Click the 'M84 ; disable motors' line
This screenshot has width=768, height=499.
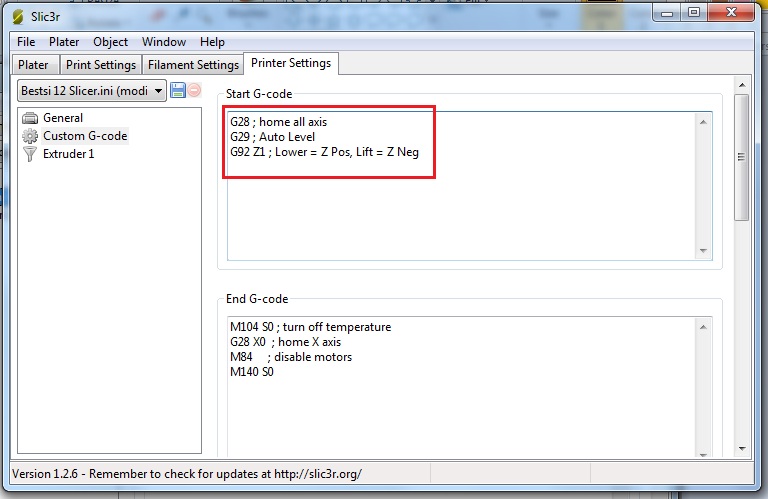click(291, 357)
